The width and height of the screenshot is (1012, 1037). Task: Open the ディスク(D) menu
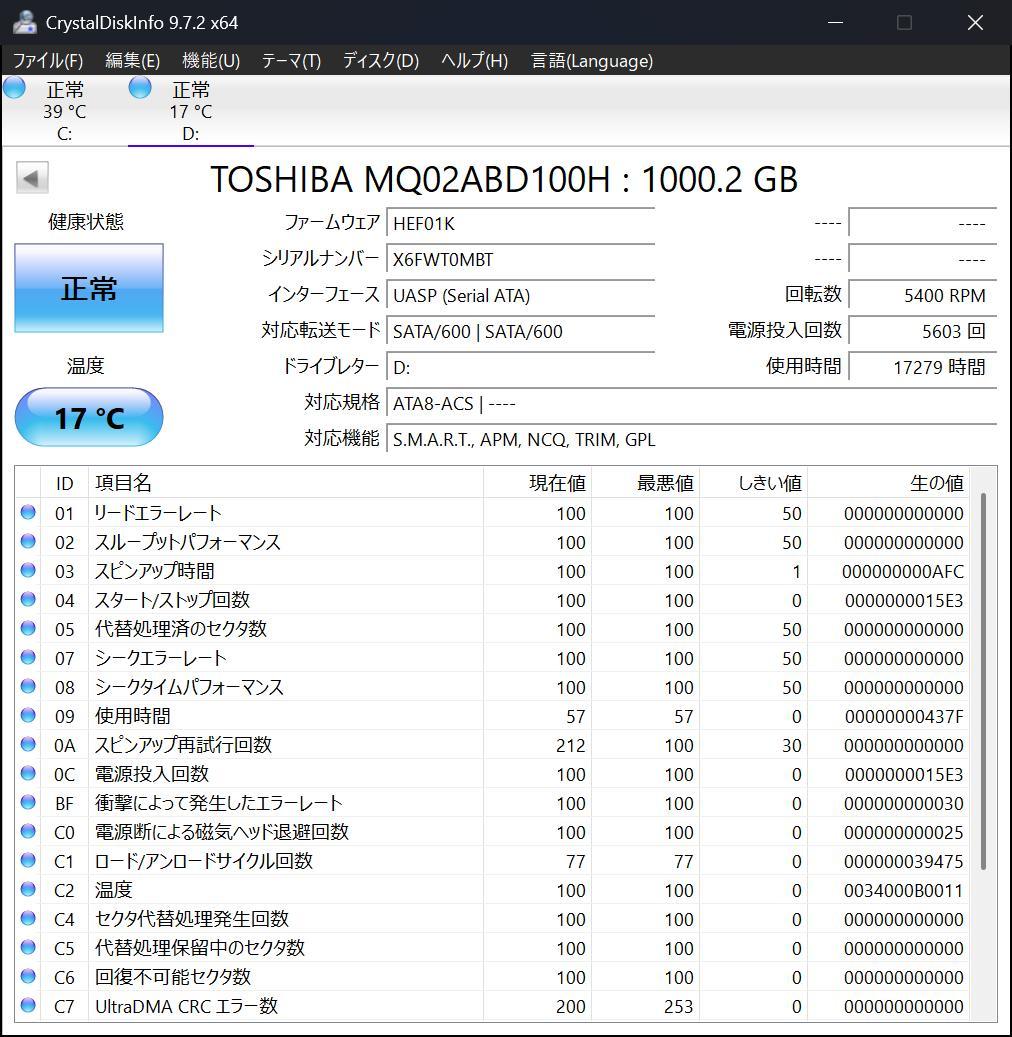click(381, 61)
